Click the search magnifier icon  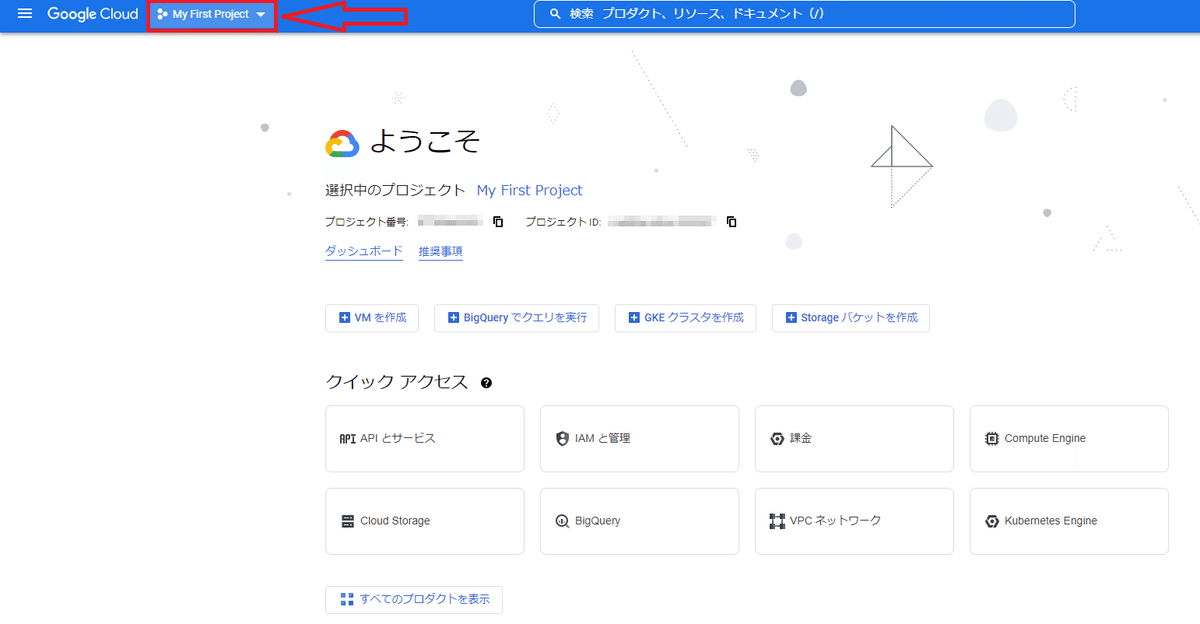[x=555, y=15]
